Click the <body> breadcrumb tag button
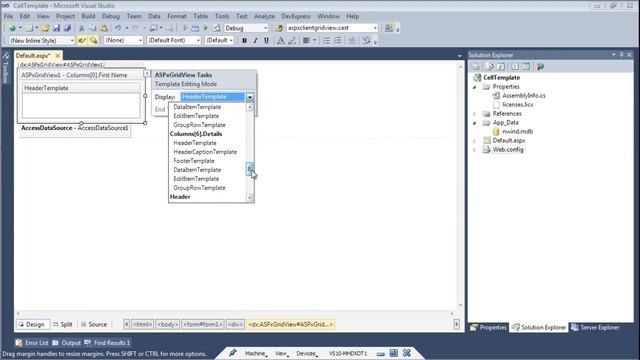The height and width of the screenshot is (360, 640). [x=167, y=324]
